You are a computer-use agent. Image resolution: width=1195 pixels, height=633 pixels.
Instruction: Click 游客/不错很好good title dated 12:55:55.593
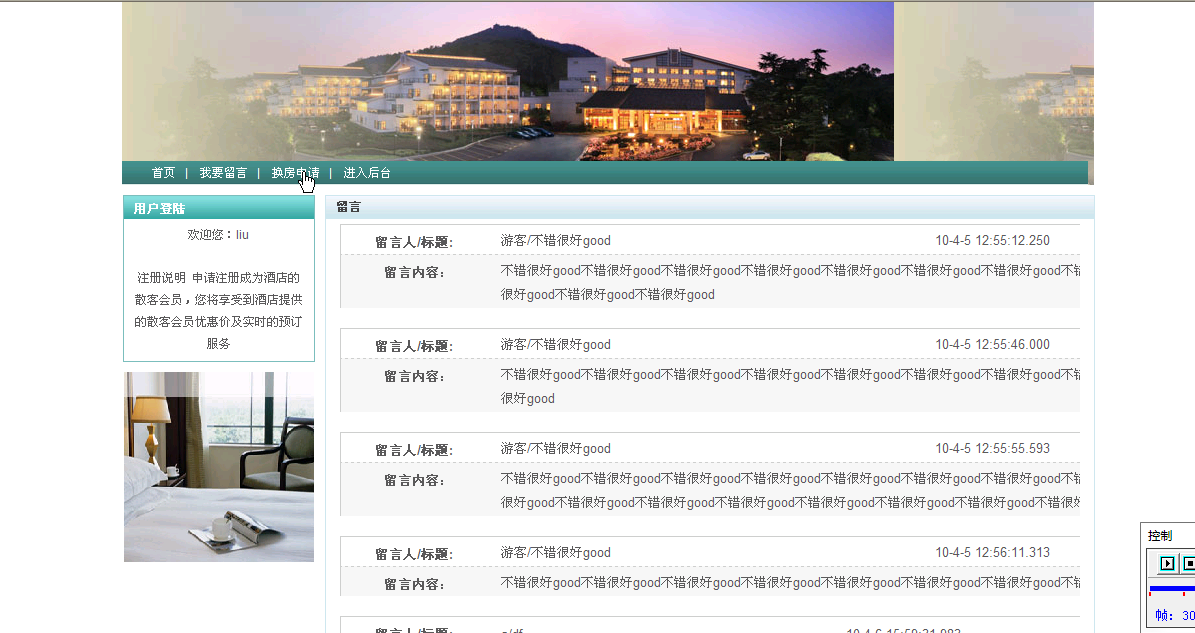556,449
